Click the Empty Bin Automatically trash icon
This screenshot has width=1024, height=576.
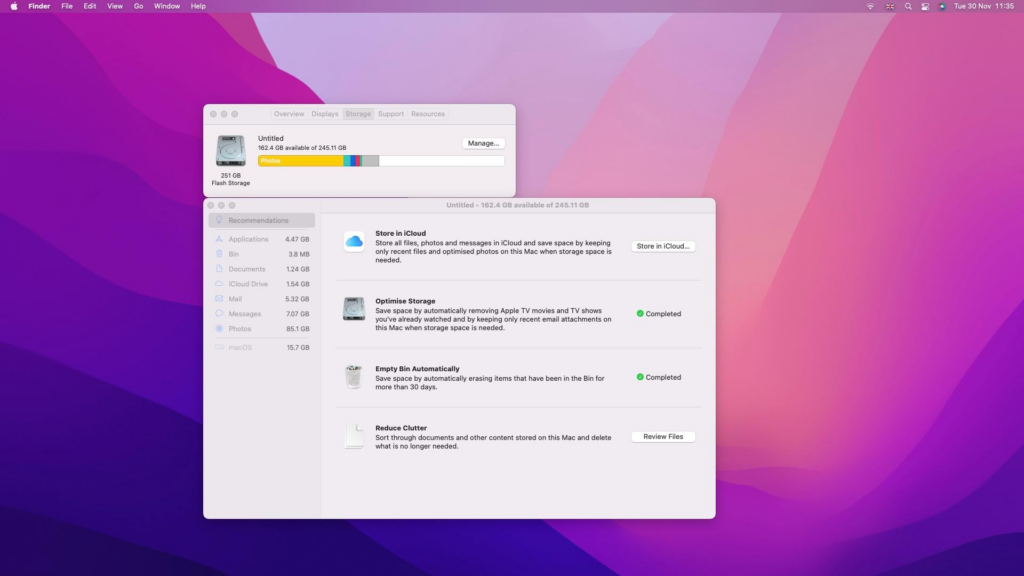point(353,377)
